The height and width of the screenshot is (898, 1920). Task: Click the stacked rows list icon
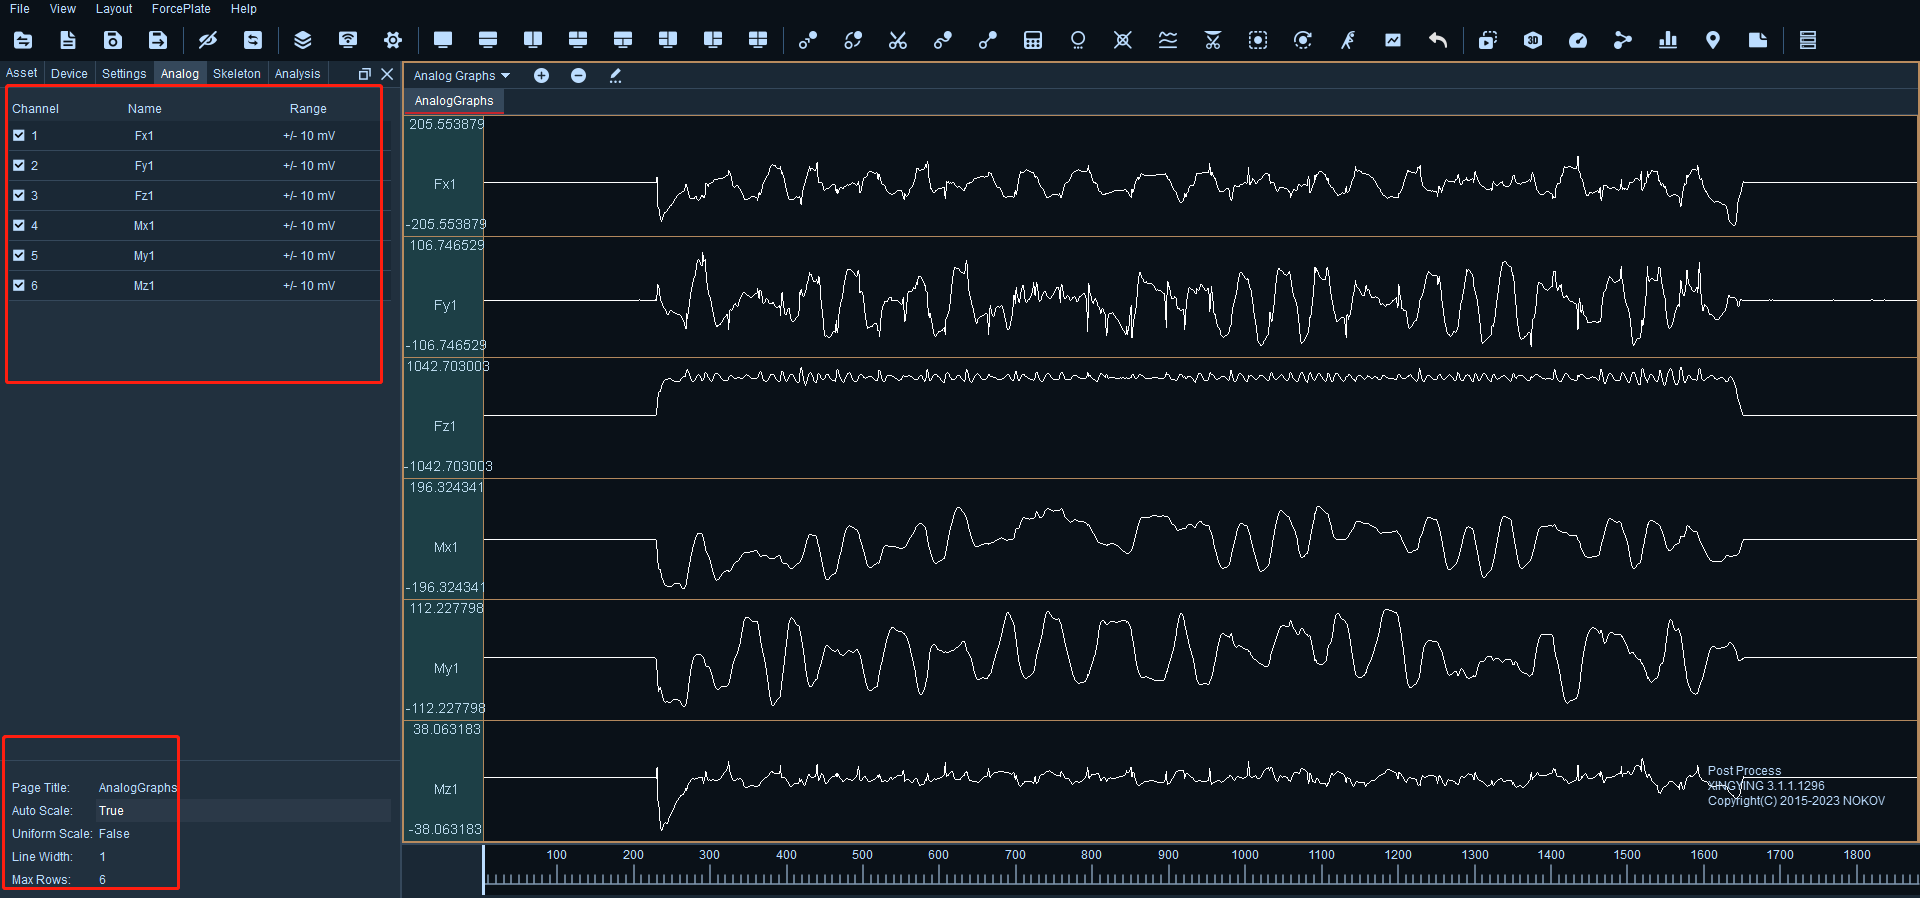point(1808,40)
